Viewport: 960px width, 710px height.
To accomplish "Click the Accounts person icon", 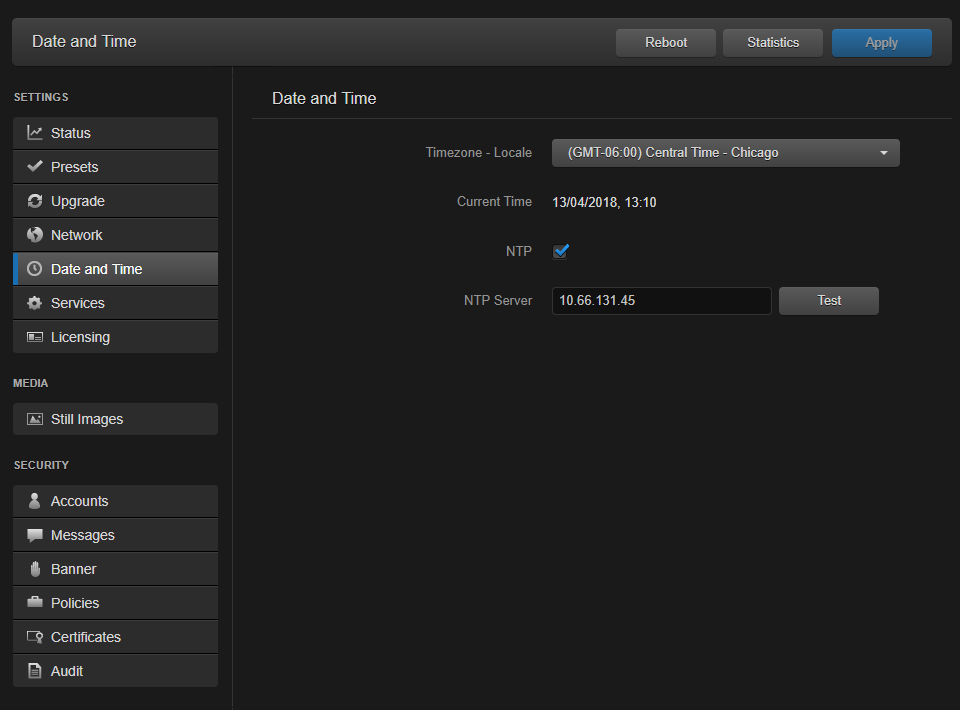I will pos(35,501).
